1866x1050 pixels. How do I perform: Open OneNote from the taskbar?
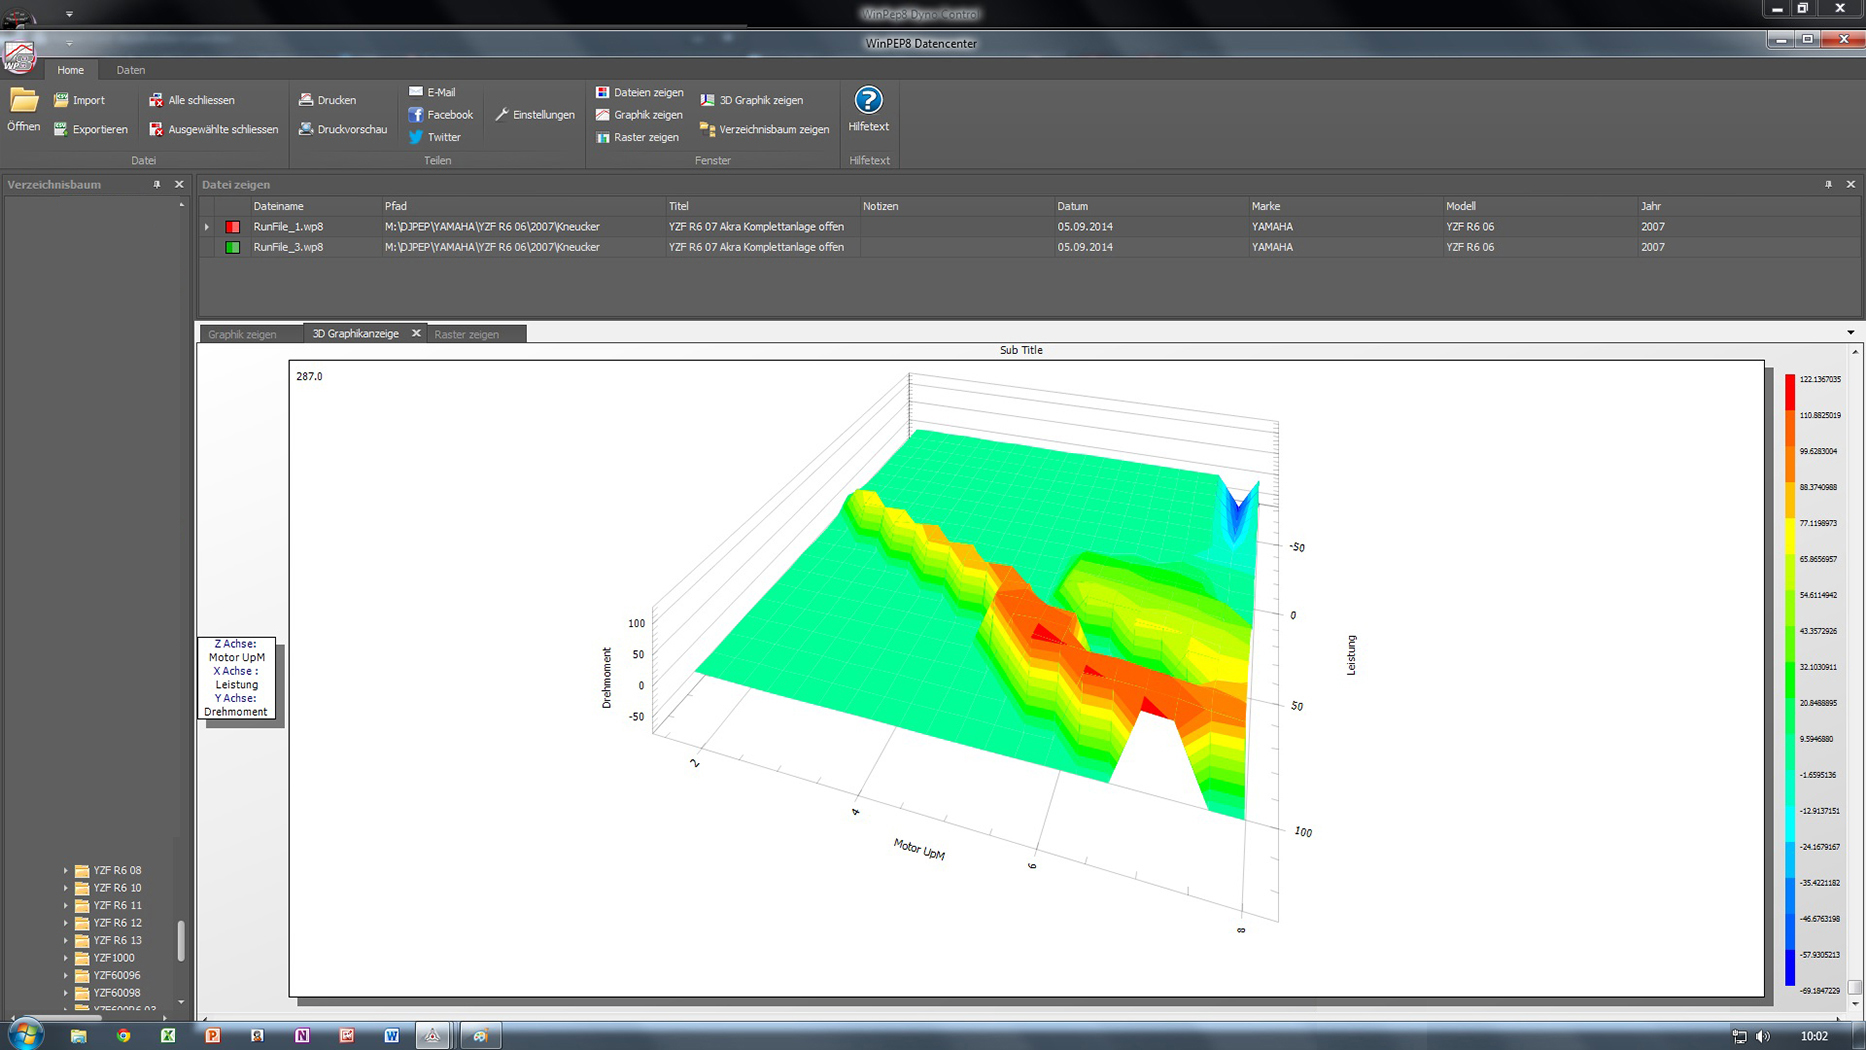point(302,1036)
